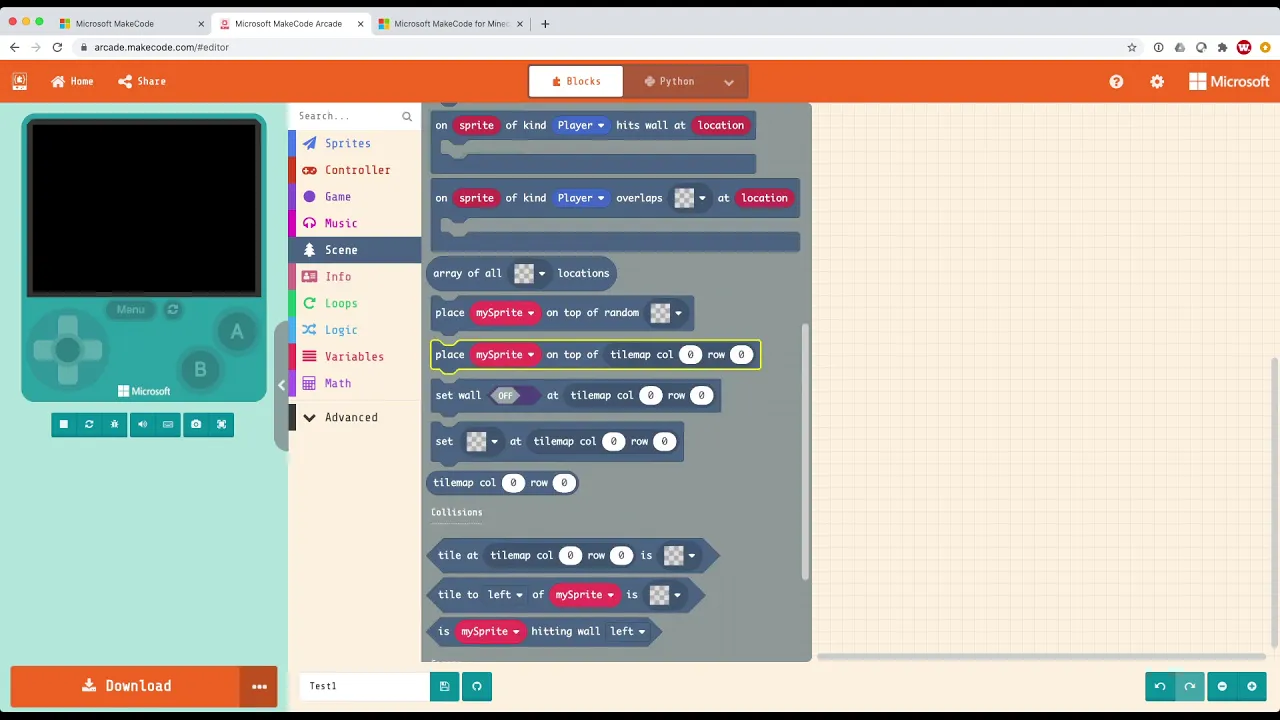Click the toolbox search magnifier icon

point(407,117)
